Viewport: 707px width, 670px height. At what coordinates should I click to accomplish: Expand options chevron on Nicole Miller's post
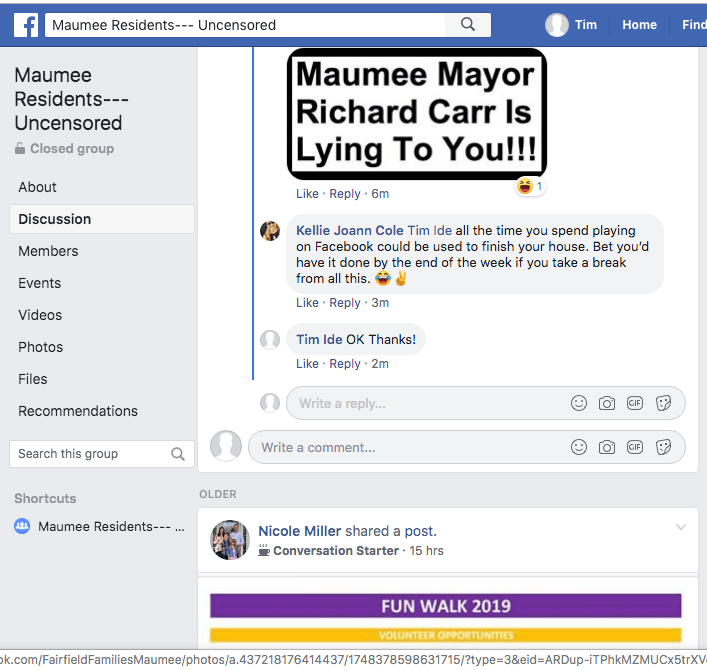click(x=681, y=527)
